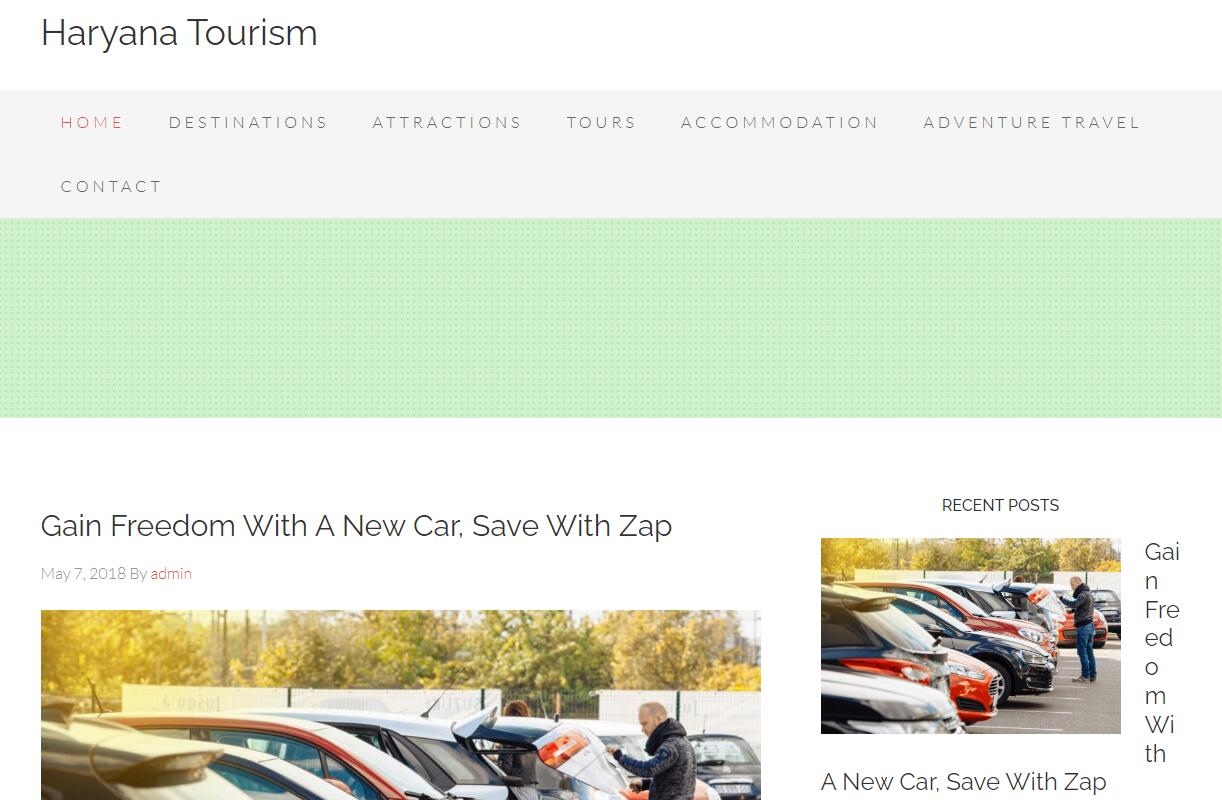Click the May 7, 2018 post date

pos(83,573)
